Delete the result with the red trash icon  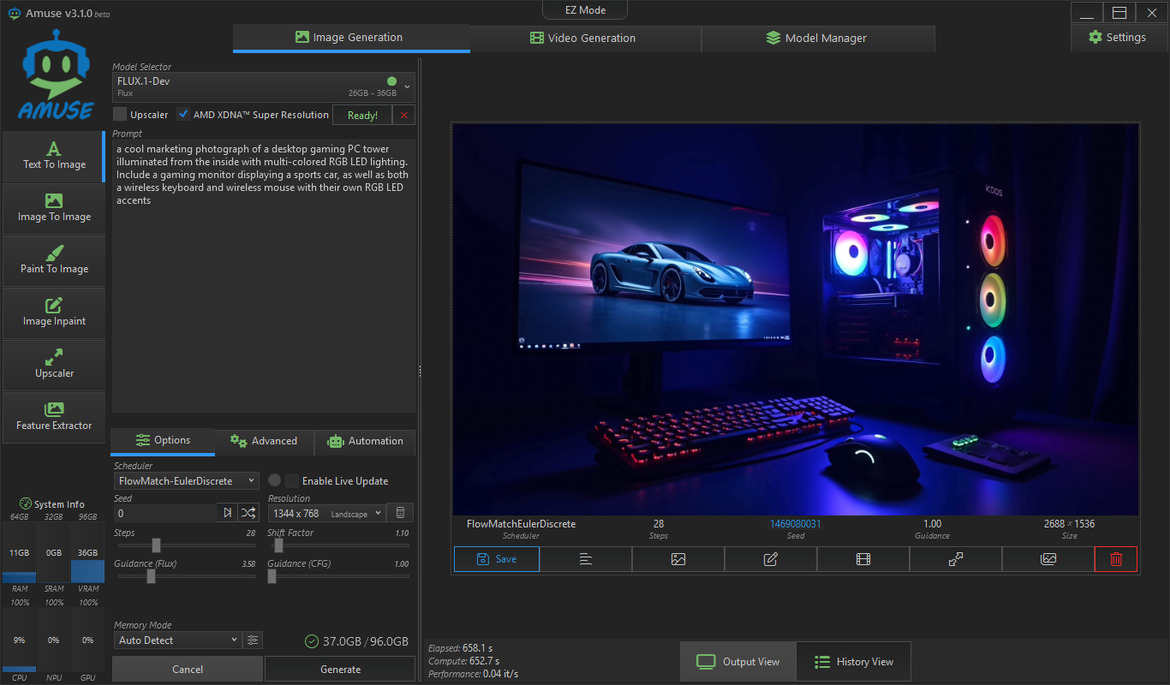1116,559
